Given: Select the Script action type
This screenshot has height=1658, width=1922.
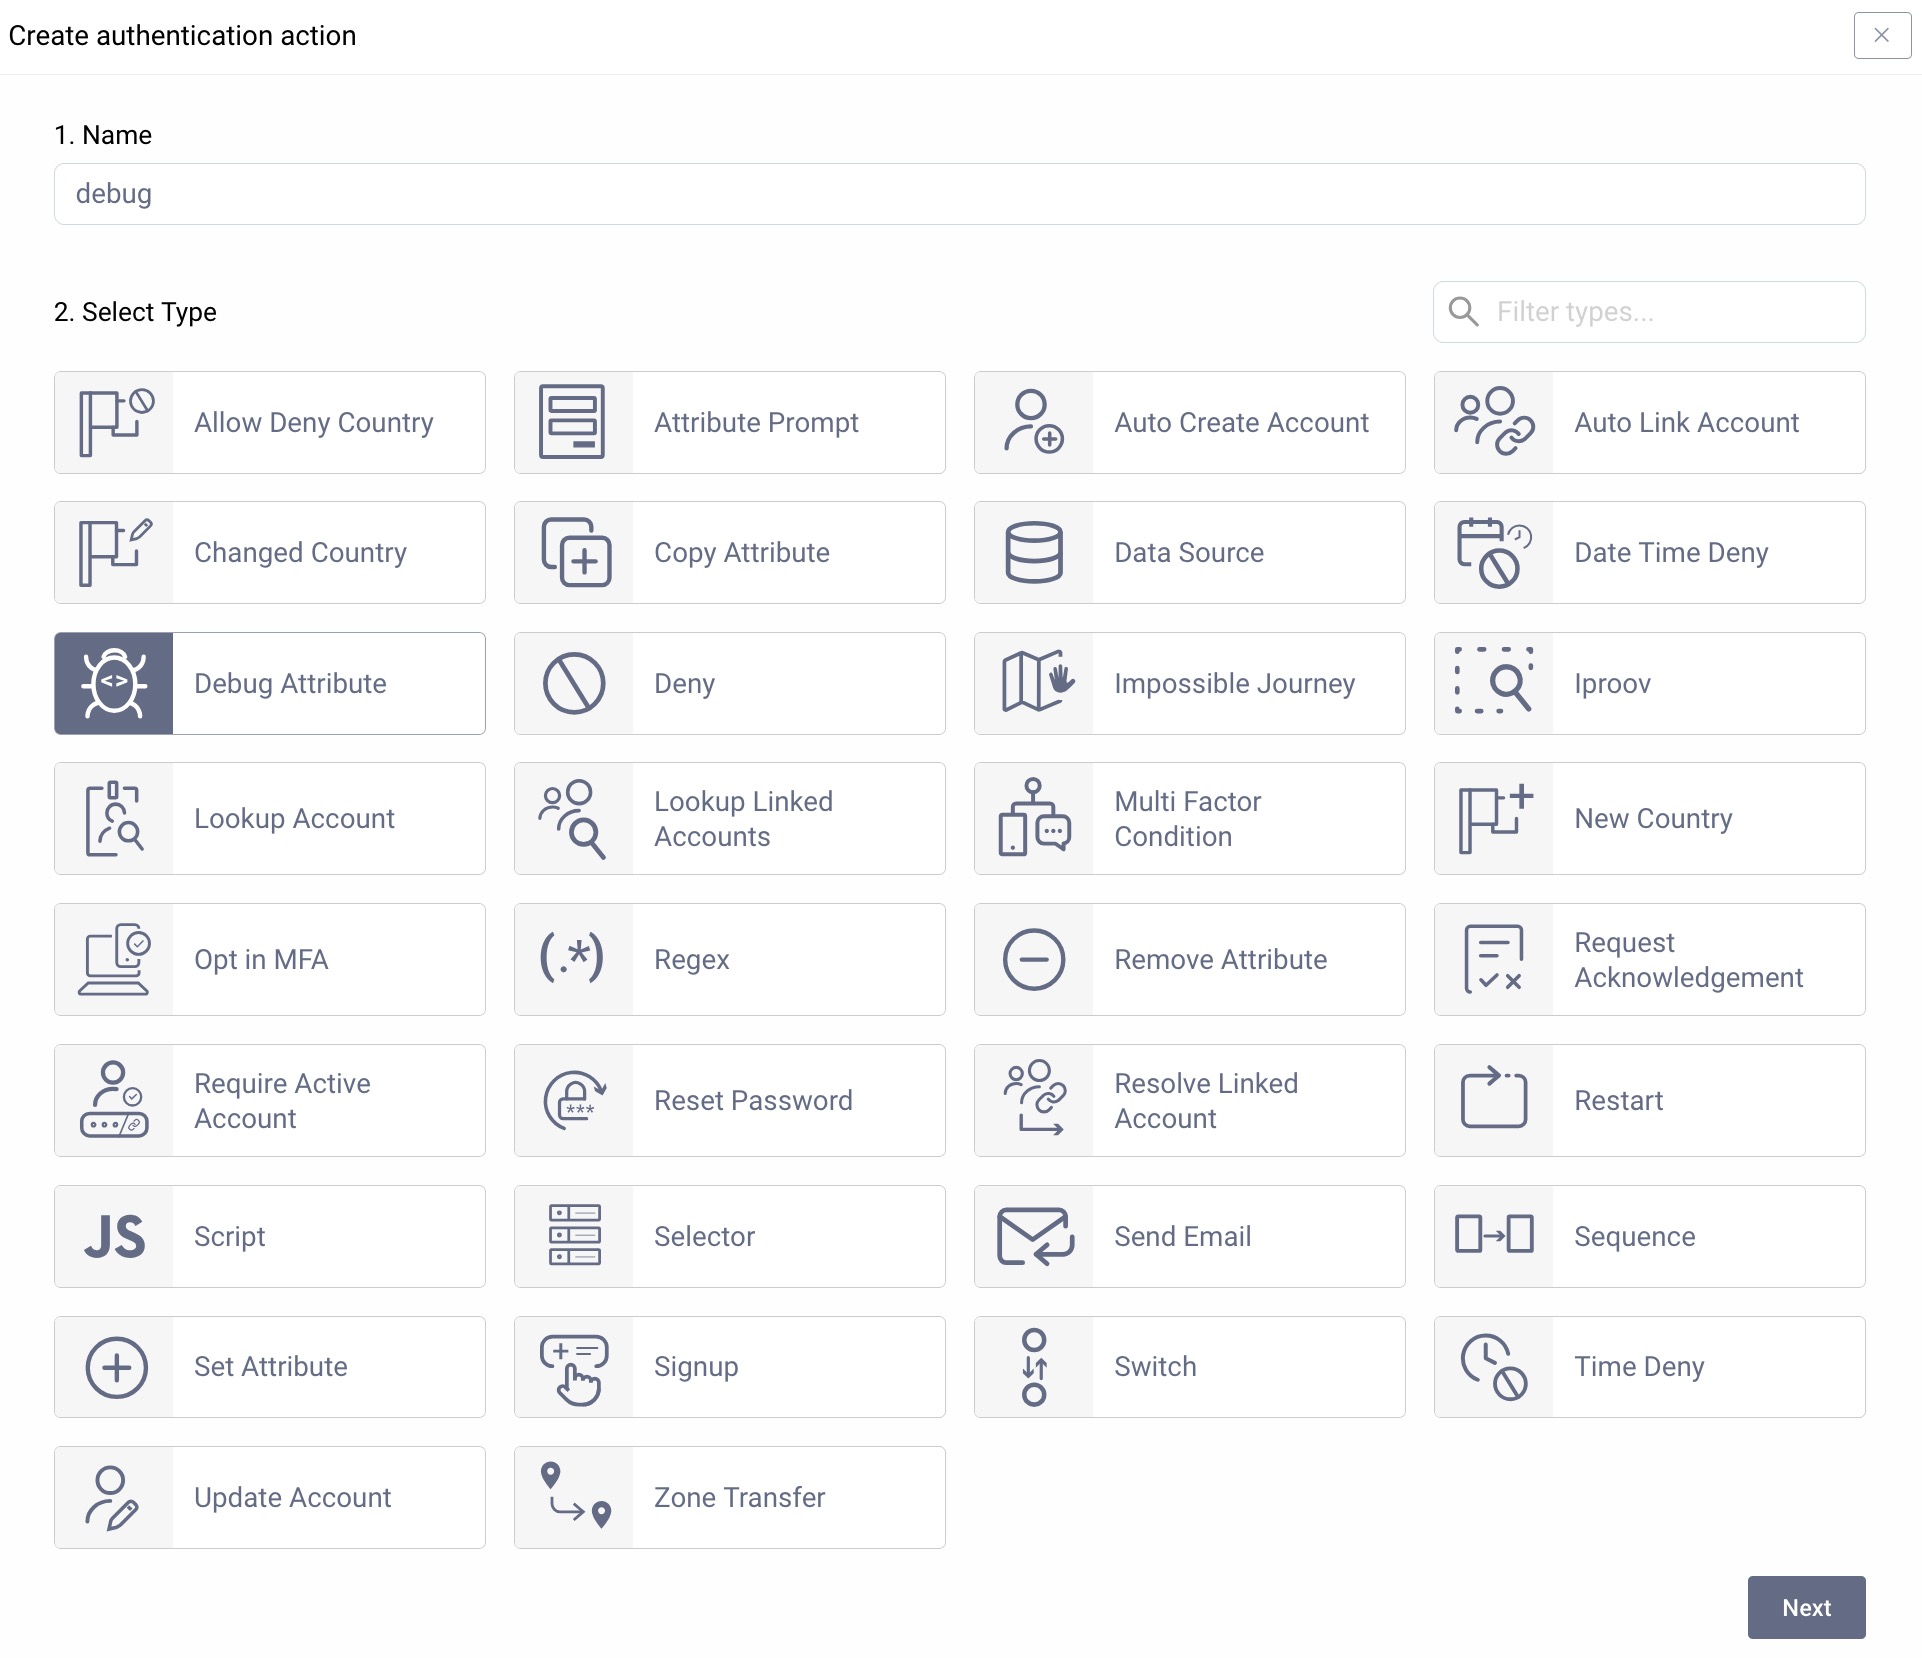Looking at the screenshot, I should (x=268, y=1236).
